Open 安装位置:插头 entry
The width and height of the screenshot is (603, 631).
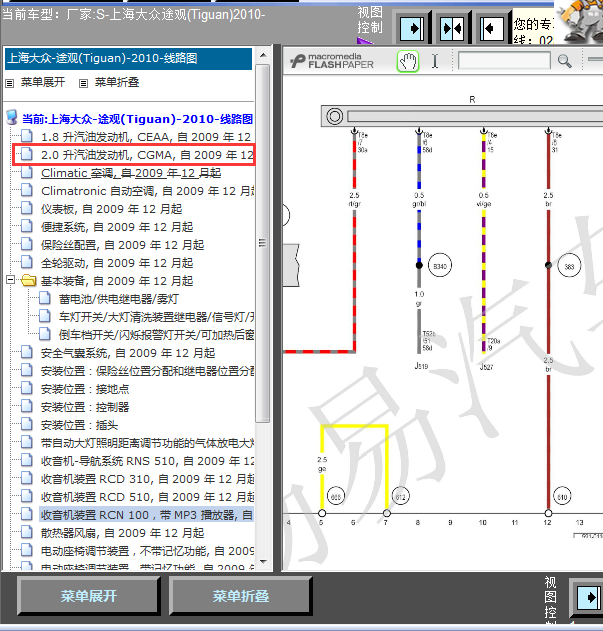pos(79,425)
